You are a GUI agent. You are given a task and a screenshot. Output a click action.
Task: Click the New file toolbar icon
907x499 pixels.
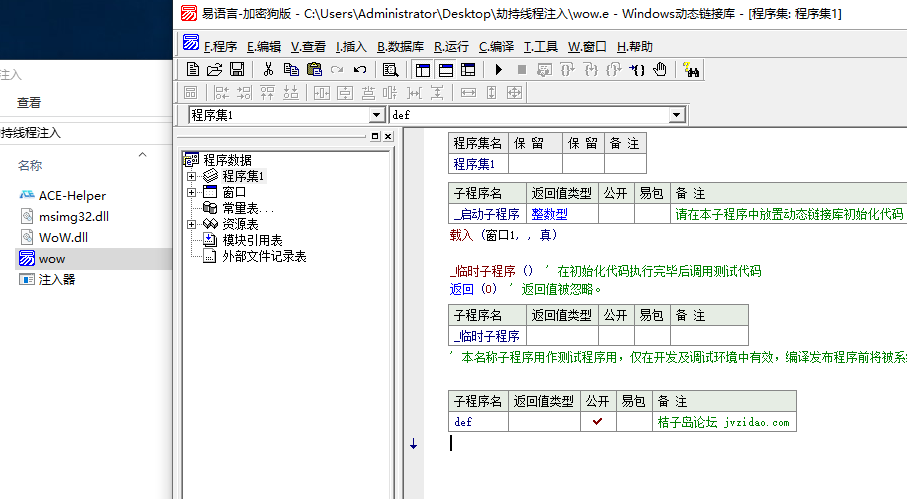(x=193, y=70)
